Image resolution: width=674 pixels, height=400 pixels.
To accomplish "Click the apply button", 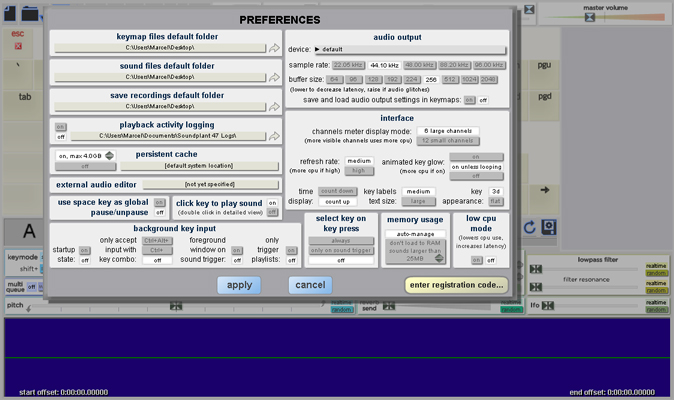I will click(239, 285).
